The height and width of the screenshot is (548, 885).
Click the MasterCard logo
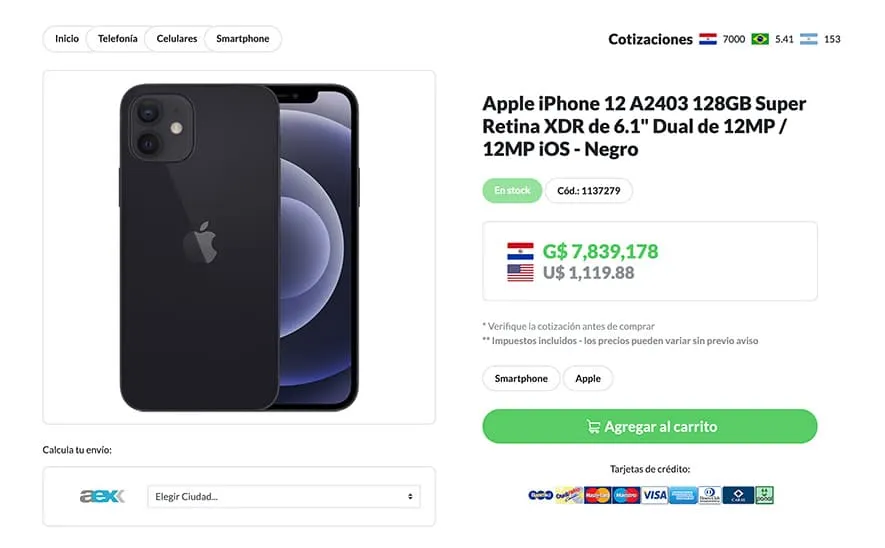coord(597,495)
